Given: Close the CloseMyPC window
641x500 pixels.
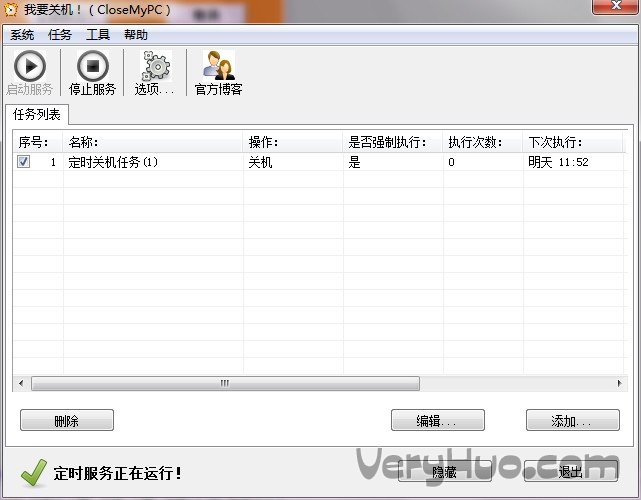Looking at the screenshot, I should 615,6.
